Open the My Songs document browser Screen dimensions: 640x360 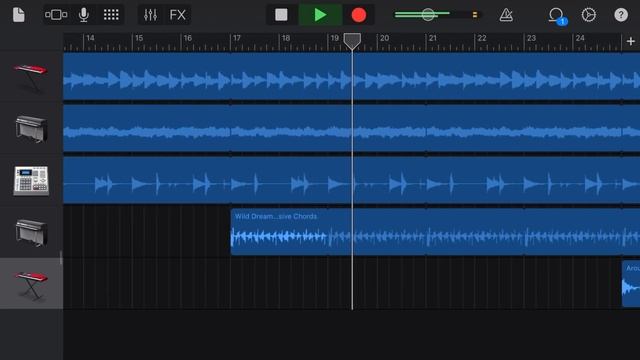pyautogui.click(x=18, y=15)
